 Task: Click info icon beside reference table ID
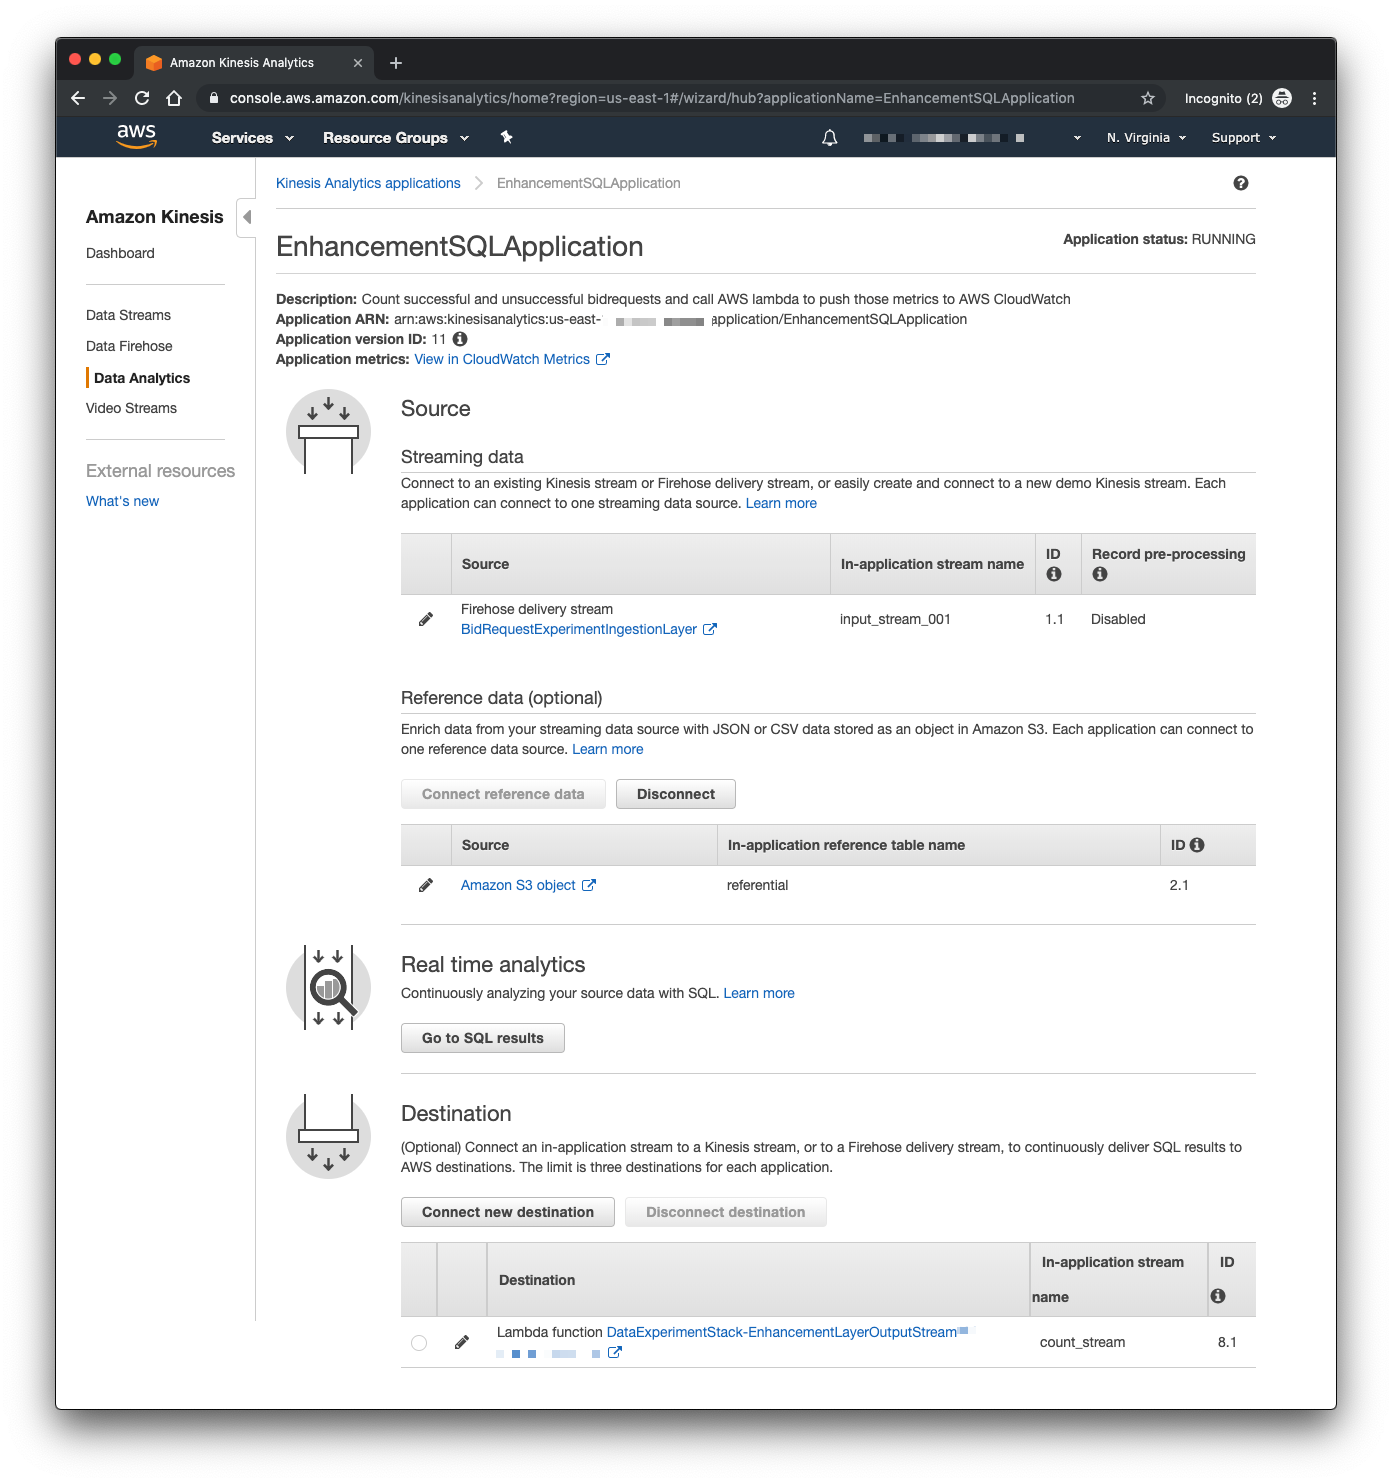pos(1197,845)
